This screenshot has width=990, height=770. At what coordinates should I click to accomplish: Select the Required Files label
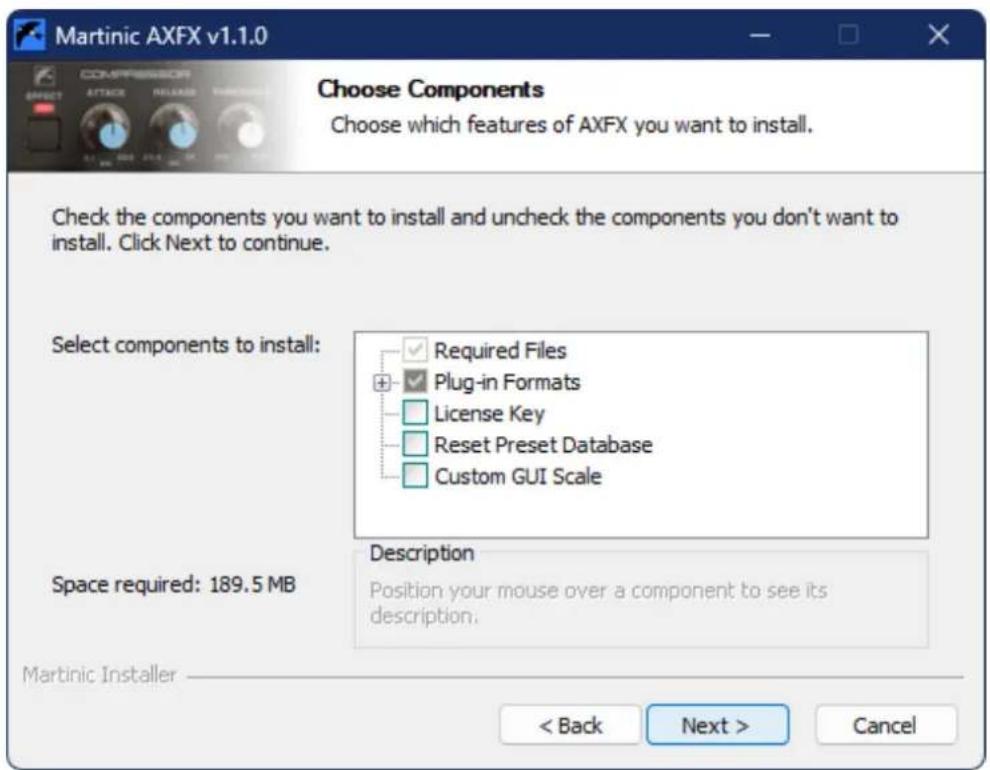[500, 350]
